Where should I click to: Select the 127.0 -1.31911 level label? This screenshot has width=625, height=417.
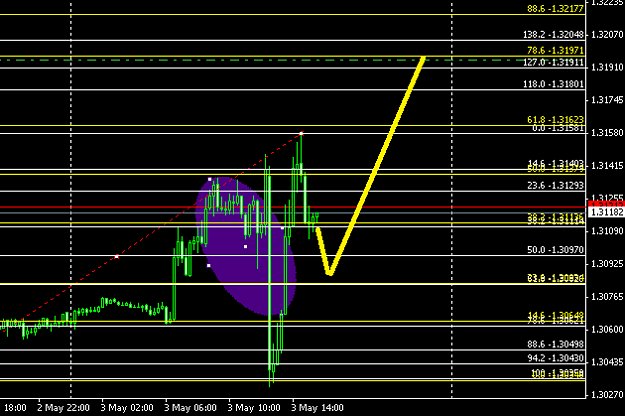[x=553, y=62]
